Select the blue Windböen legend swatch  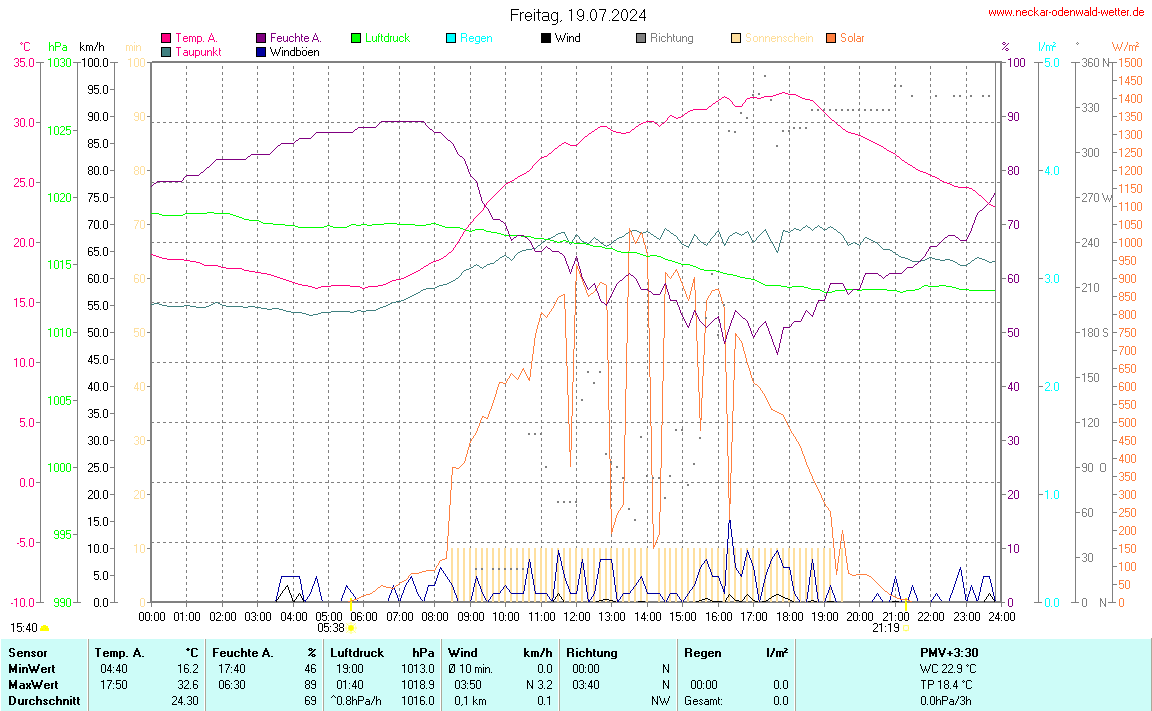coord(261,51)
